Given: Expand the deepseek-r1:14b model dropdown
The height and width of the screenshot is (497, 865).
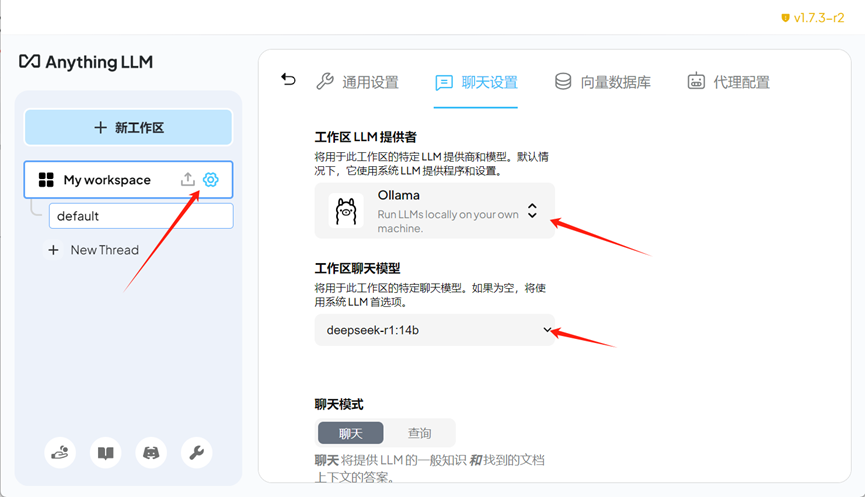Looking at the screenshot, I should click(435, 330).
